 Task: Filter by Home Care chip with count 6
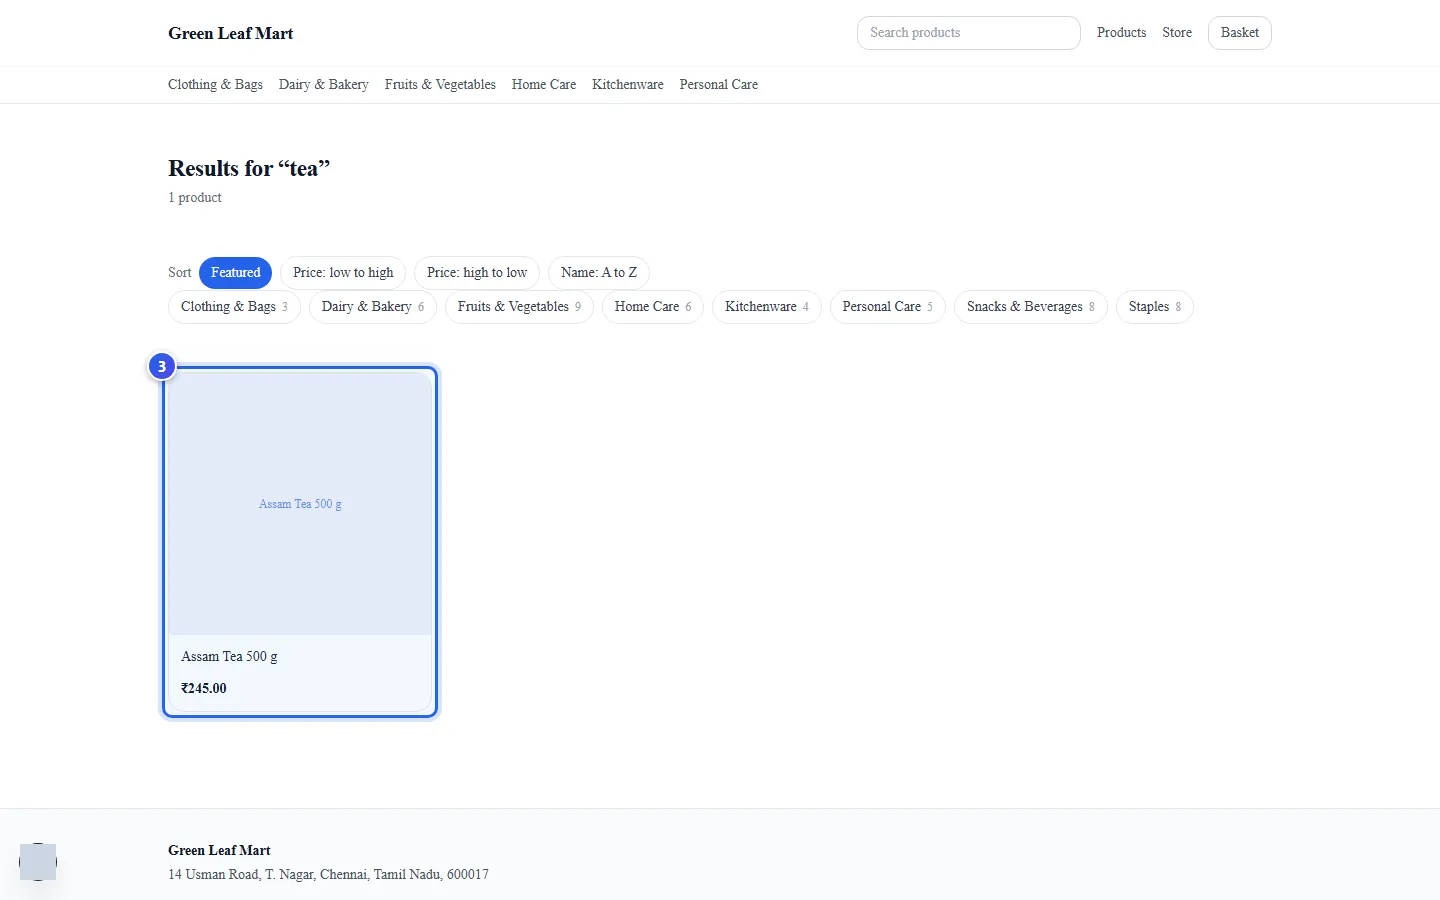pos(653,307)
